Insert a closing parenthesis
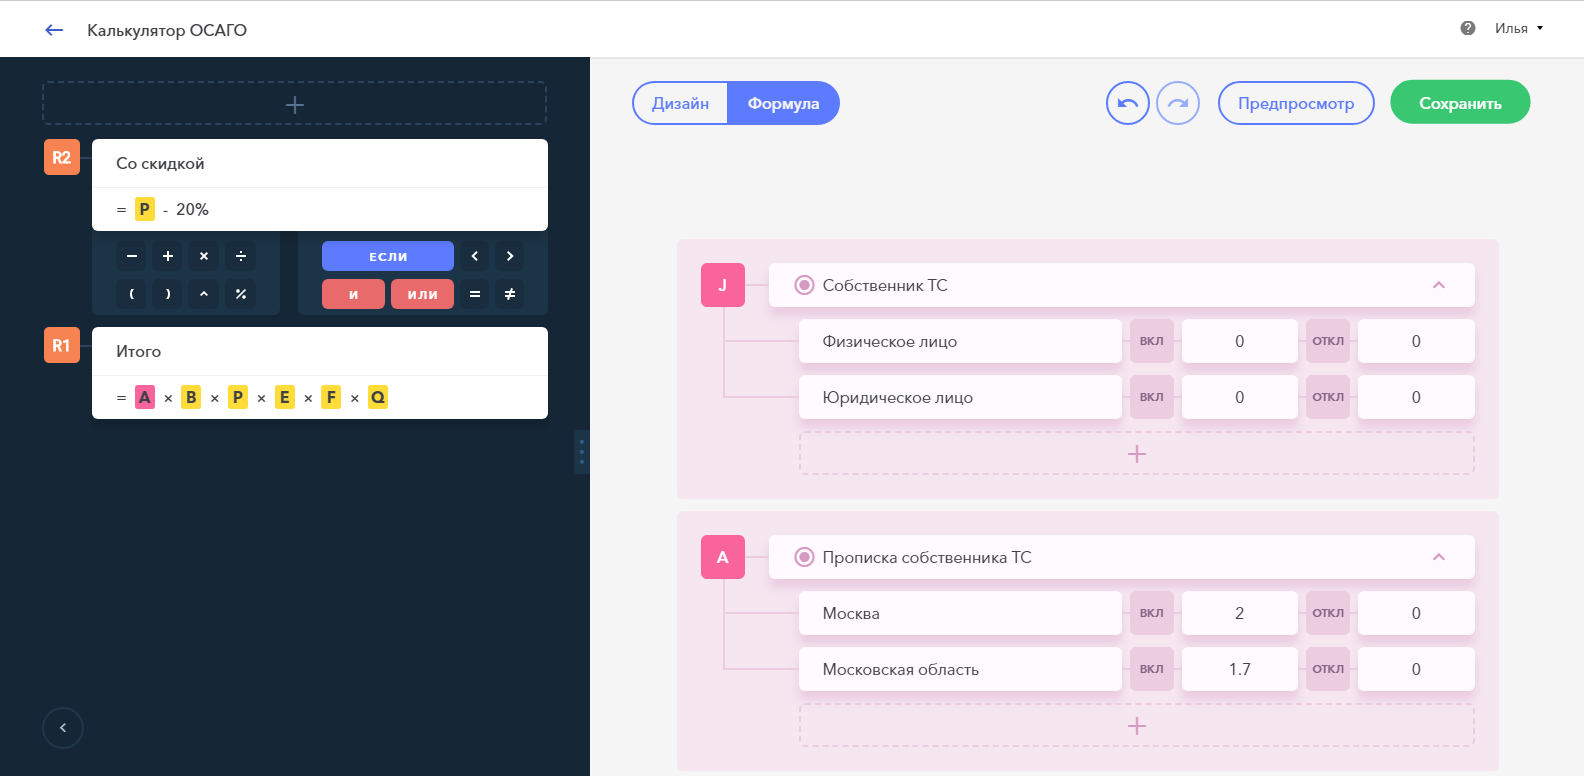Viewport: 1584px width, 776px height. coord(168,294)
